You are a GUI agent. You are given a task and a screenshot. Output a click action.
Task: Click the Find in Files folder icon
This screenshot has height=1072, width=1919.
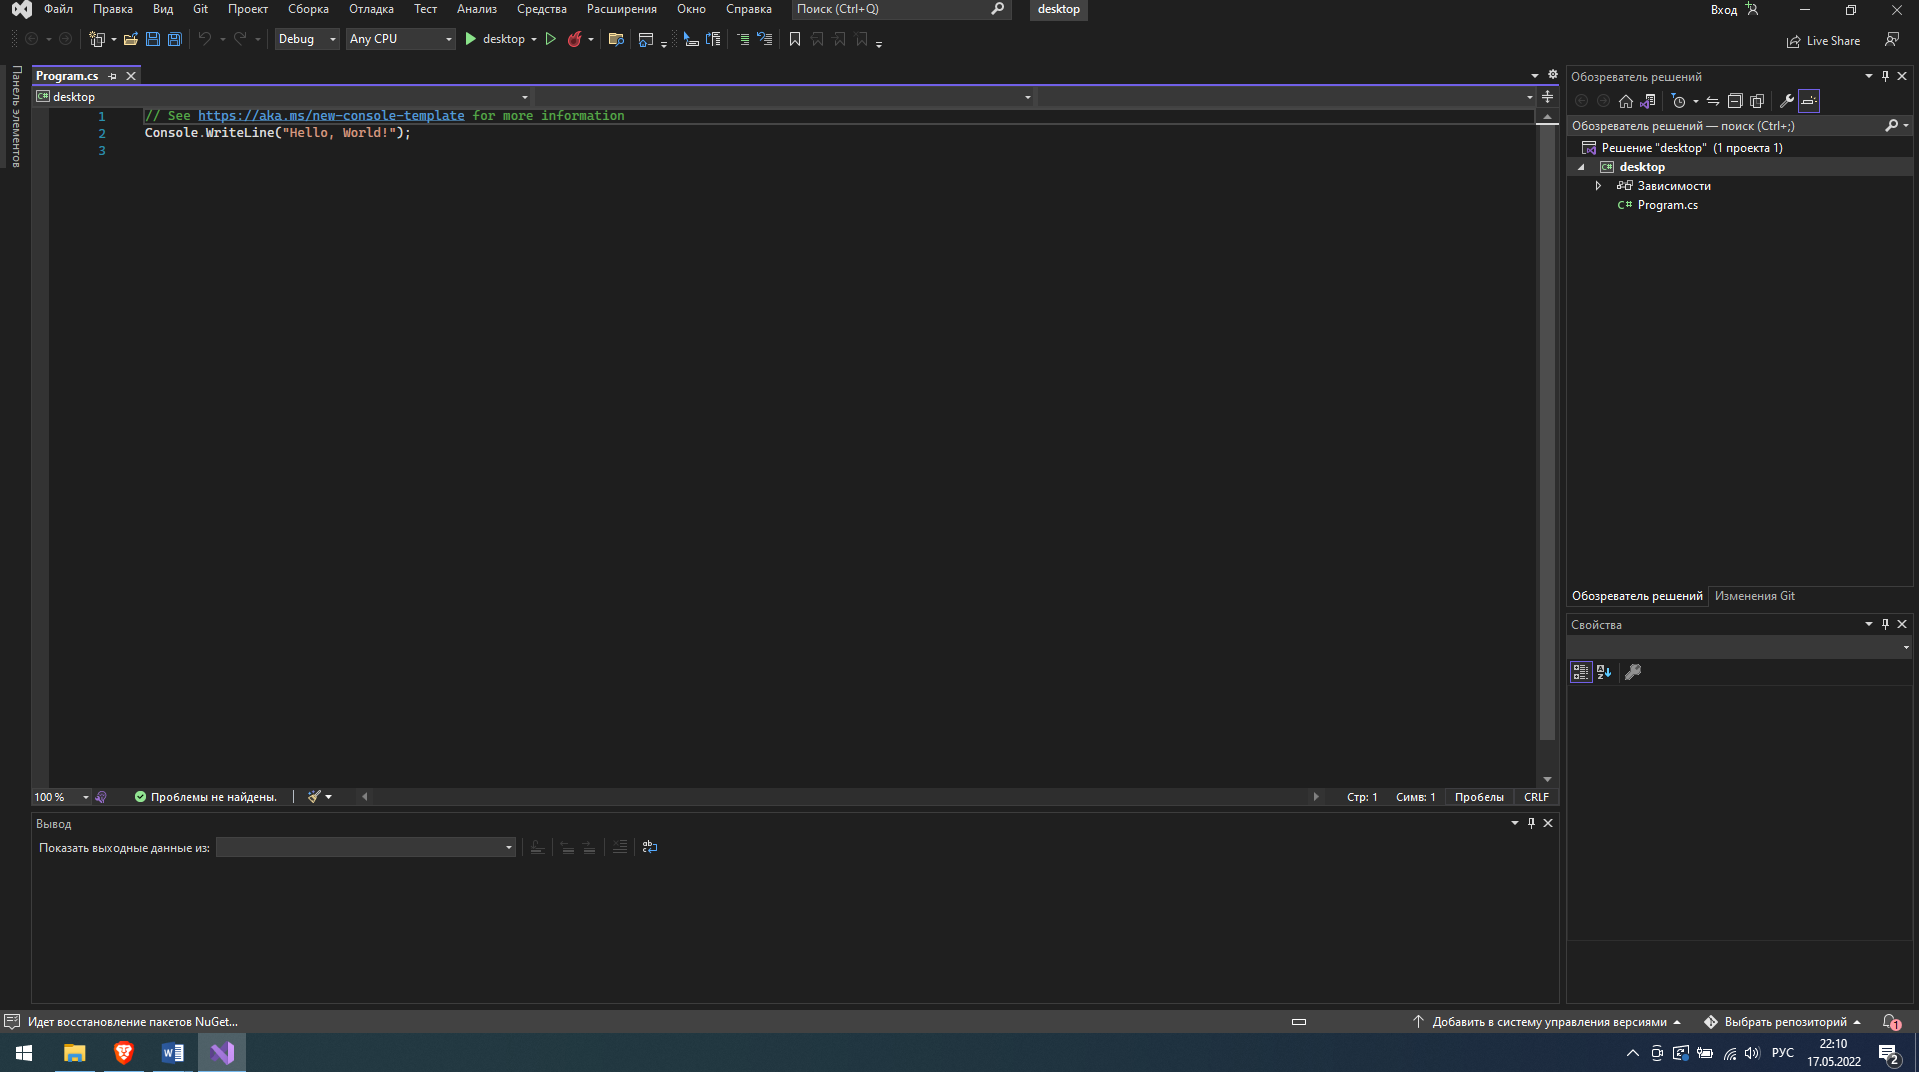pos(616,39)
